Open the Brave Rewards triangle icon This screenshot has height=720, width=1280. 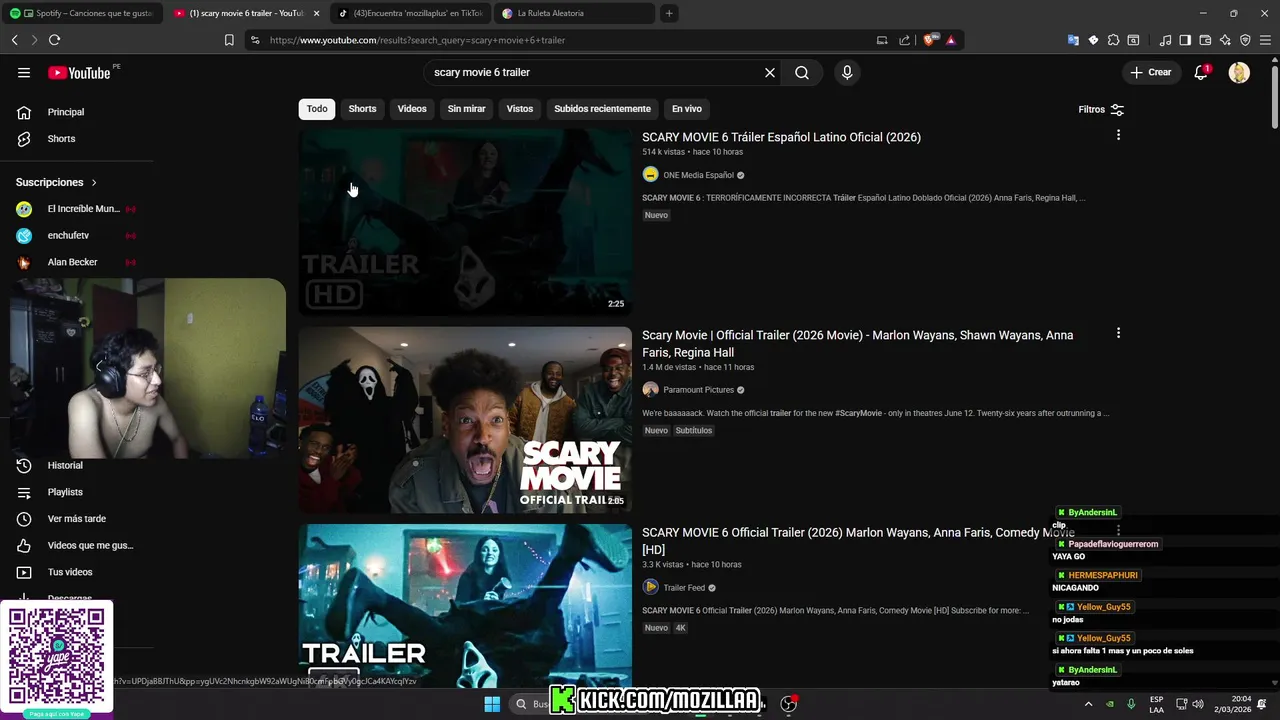(950, 40)
